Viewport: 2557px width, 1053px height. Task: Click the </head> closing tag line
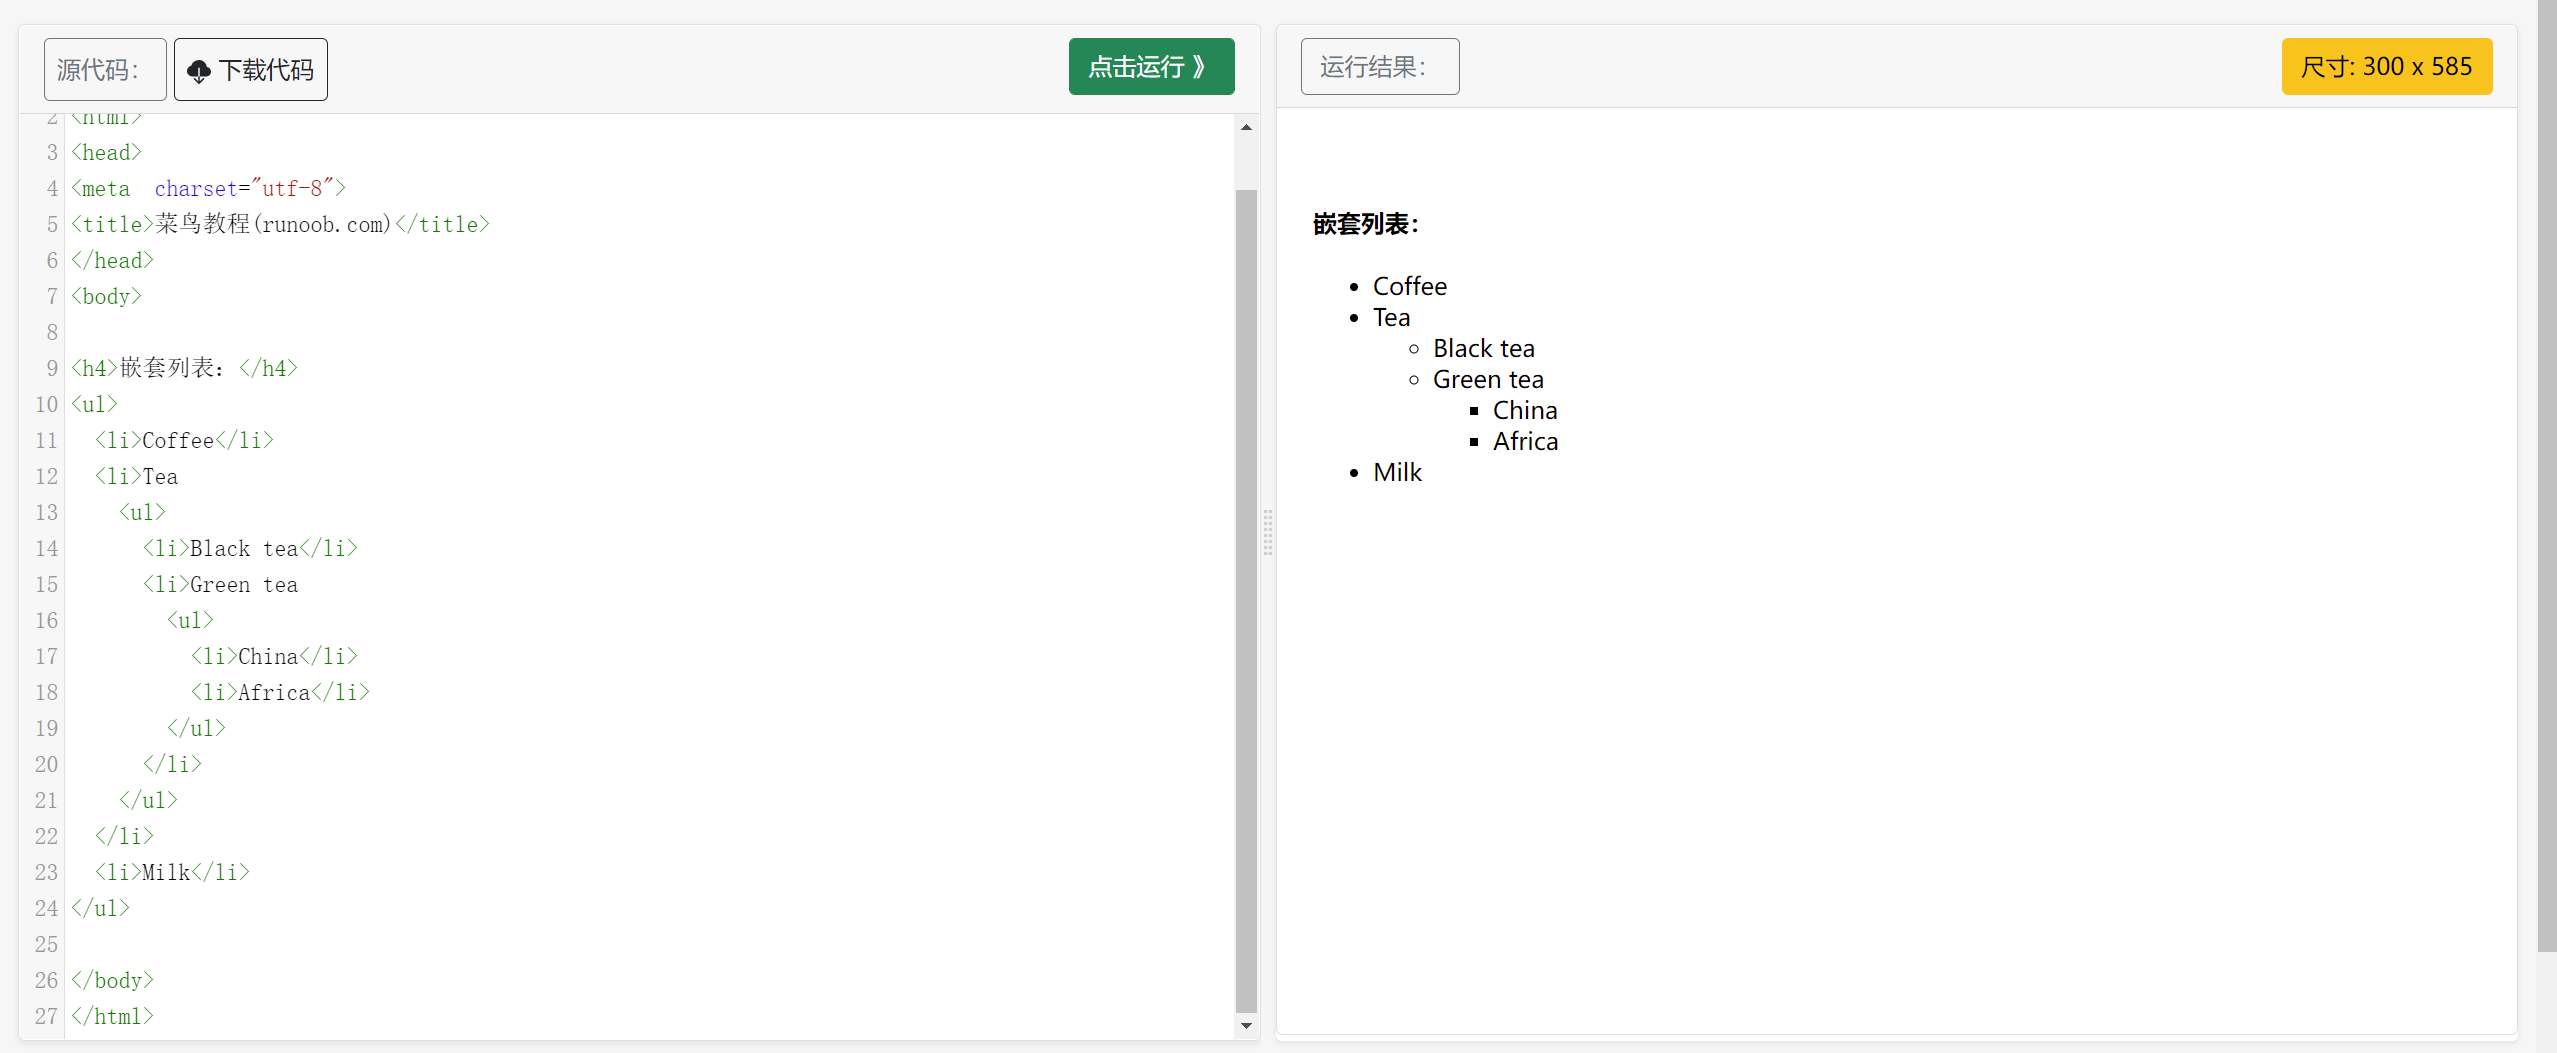(112, 260)
